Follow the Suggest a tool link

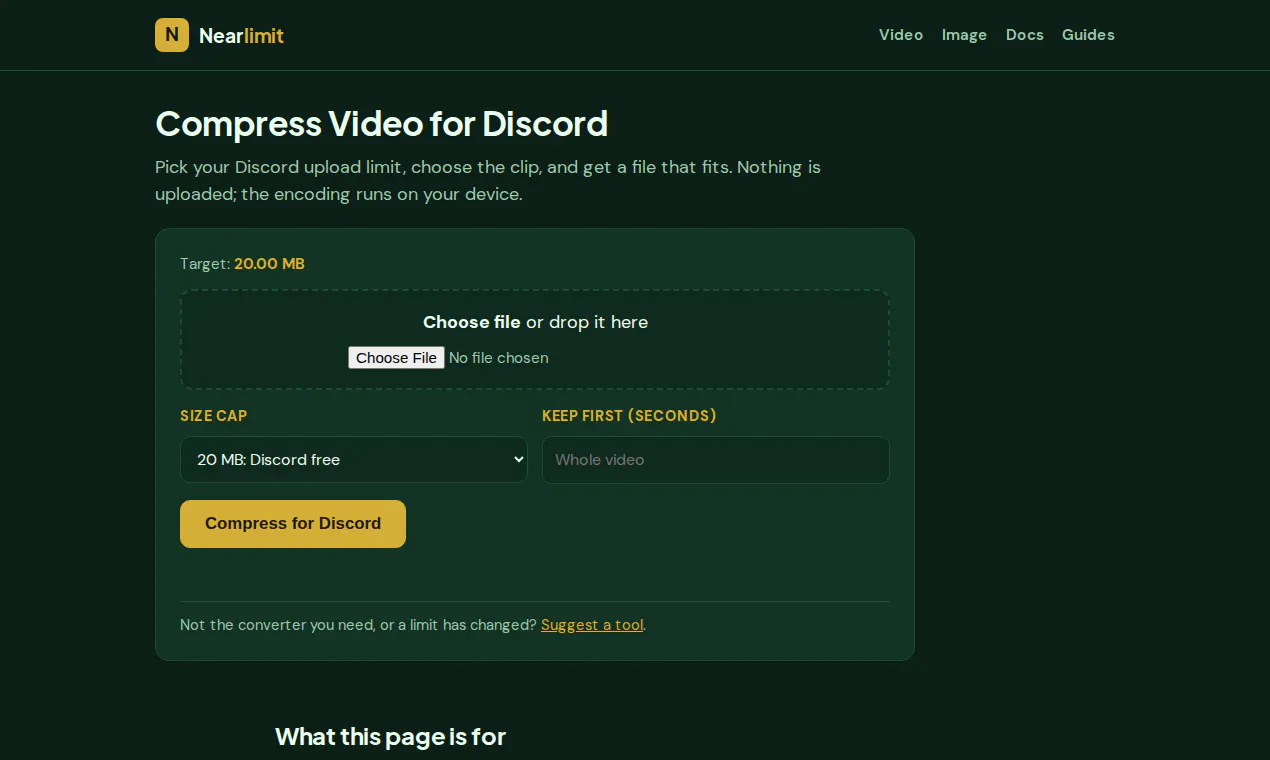(592, 625)
